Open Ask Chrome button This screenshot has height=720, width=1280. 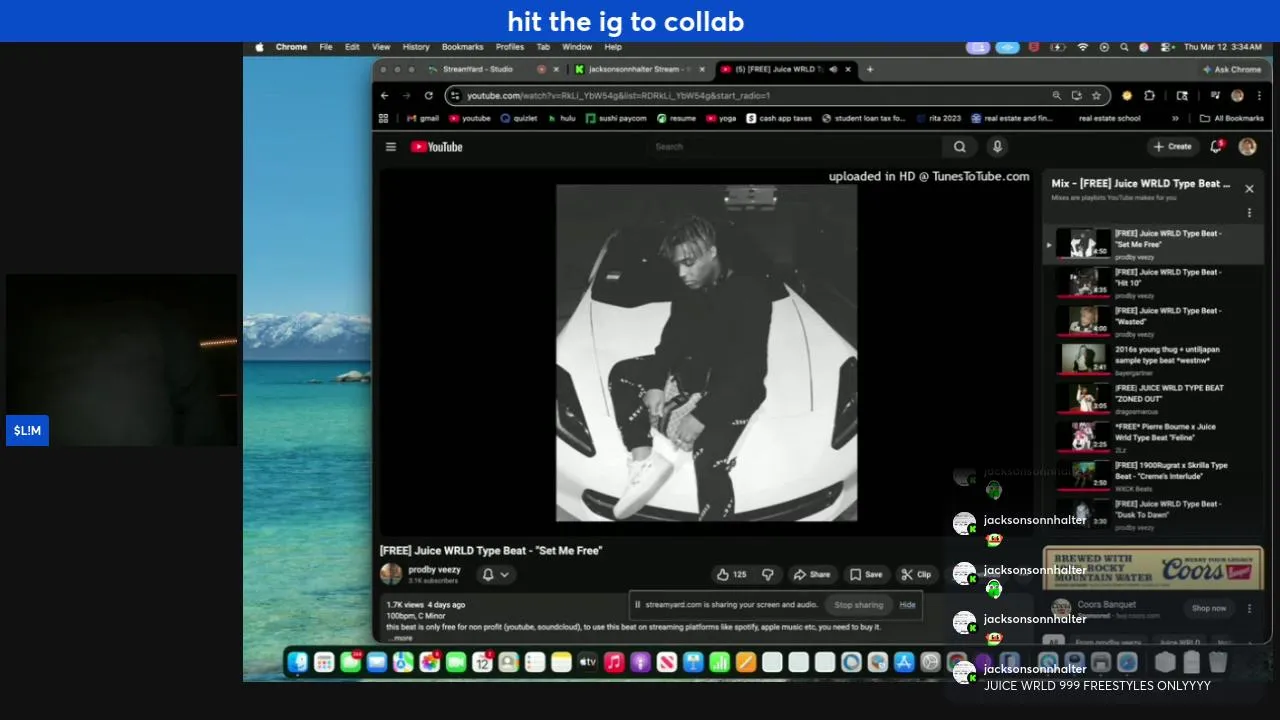point(1232,69)
